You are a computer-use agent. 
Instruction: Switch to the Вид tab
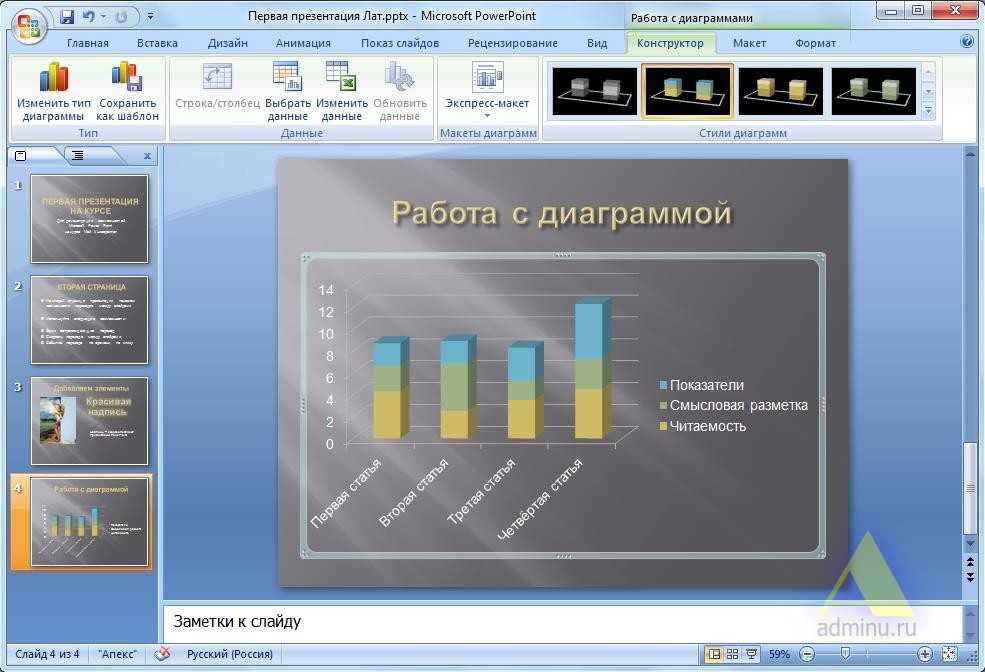597,43
